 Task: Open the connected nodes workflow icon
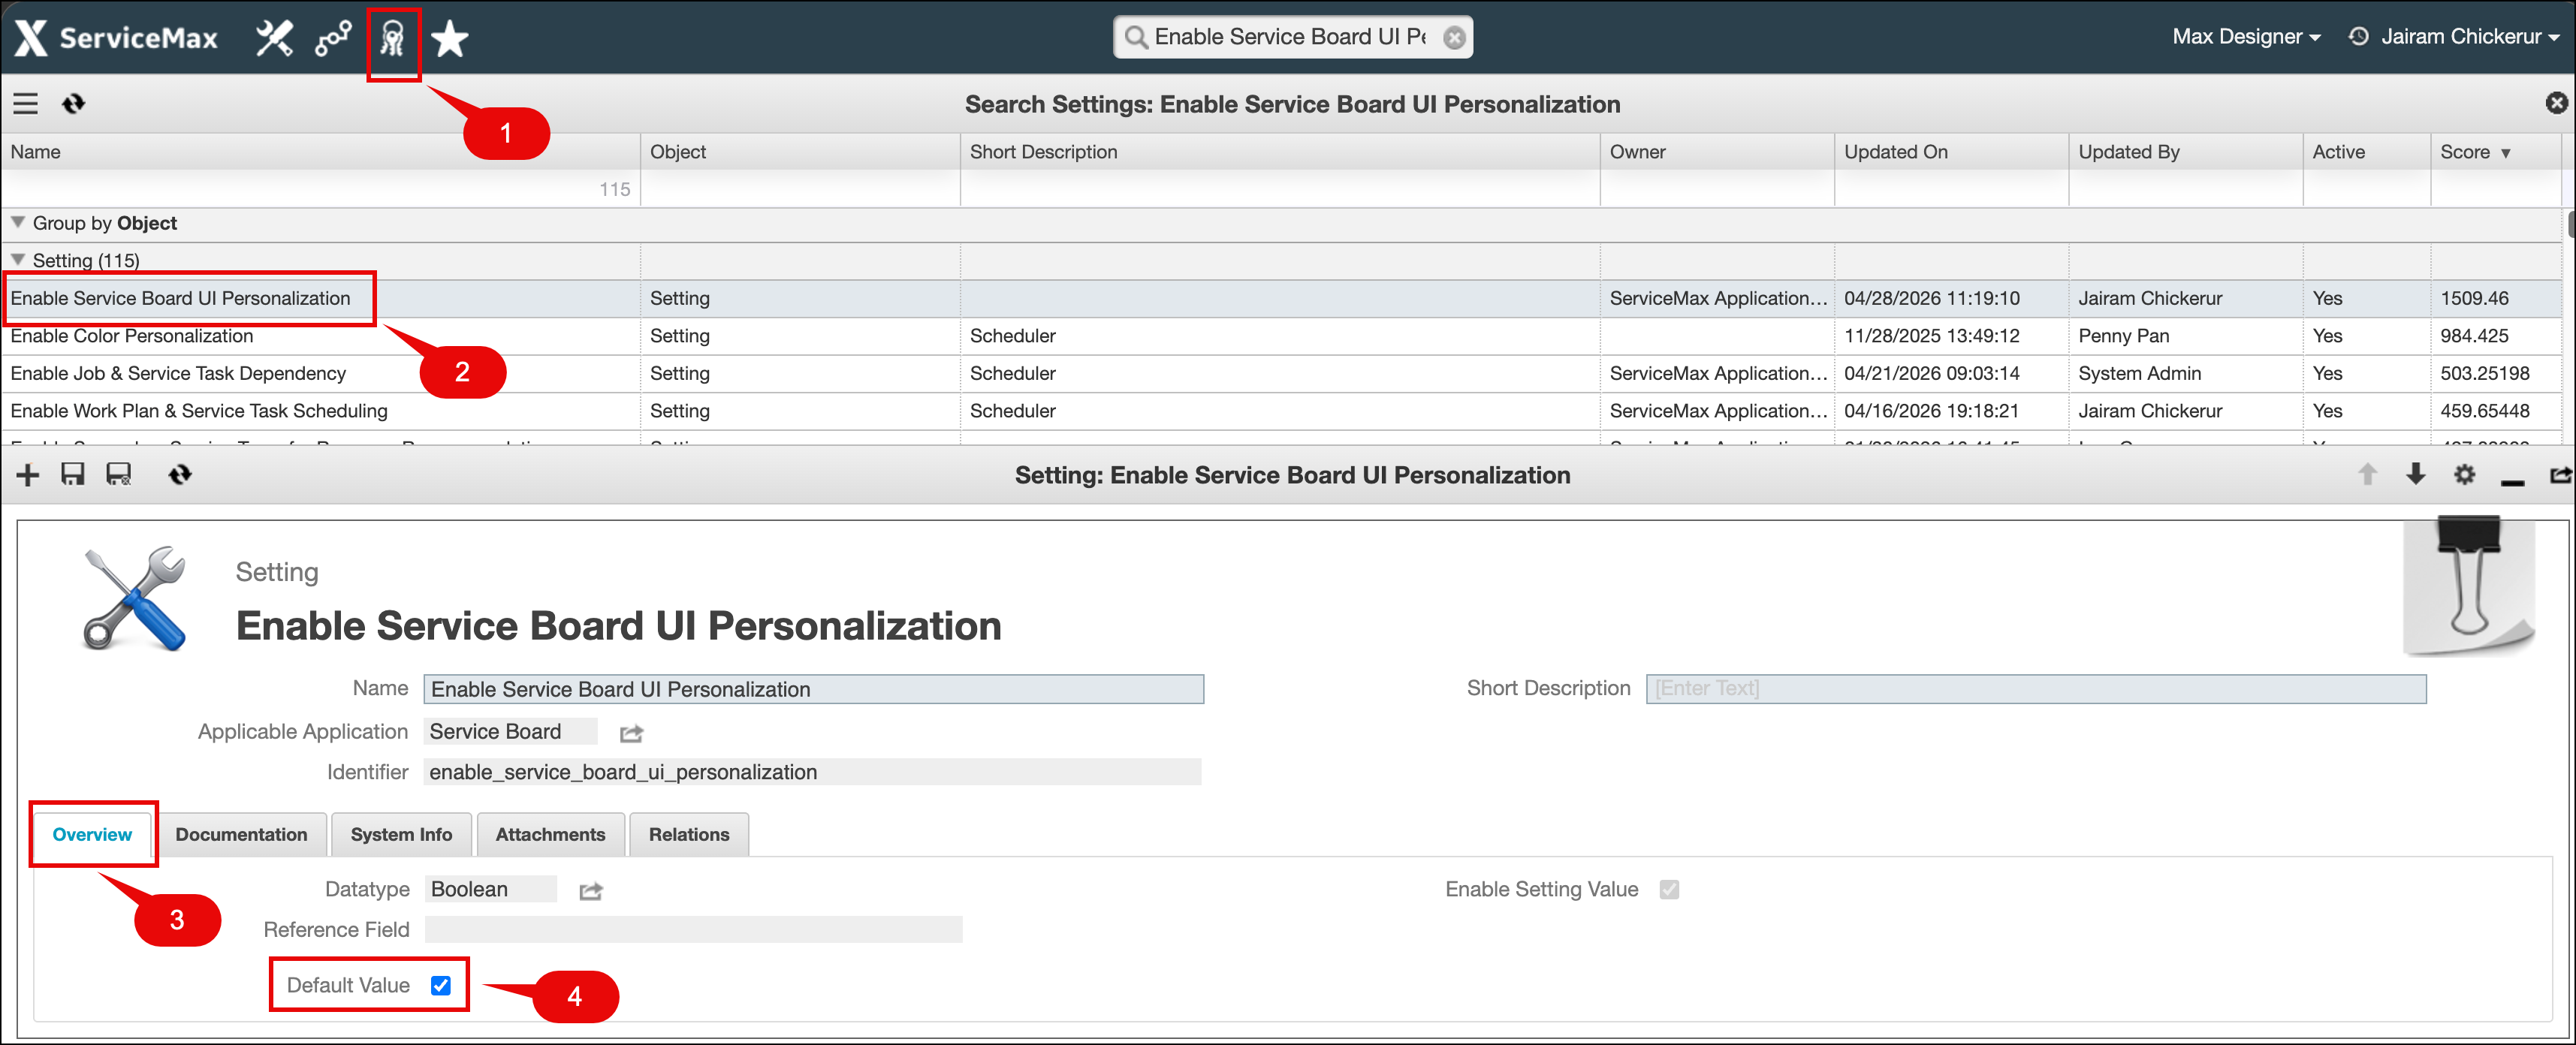[333, 38]
